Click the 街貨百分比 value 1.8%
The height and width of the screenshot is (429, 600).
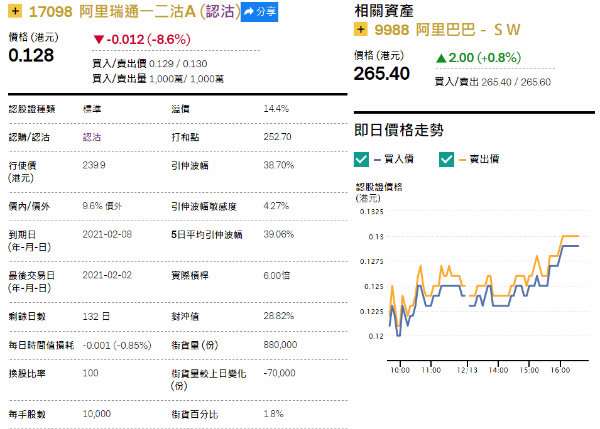[x=273, y=414]
